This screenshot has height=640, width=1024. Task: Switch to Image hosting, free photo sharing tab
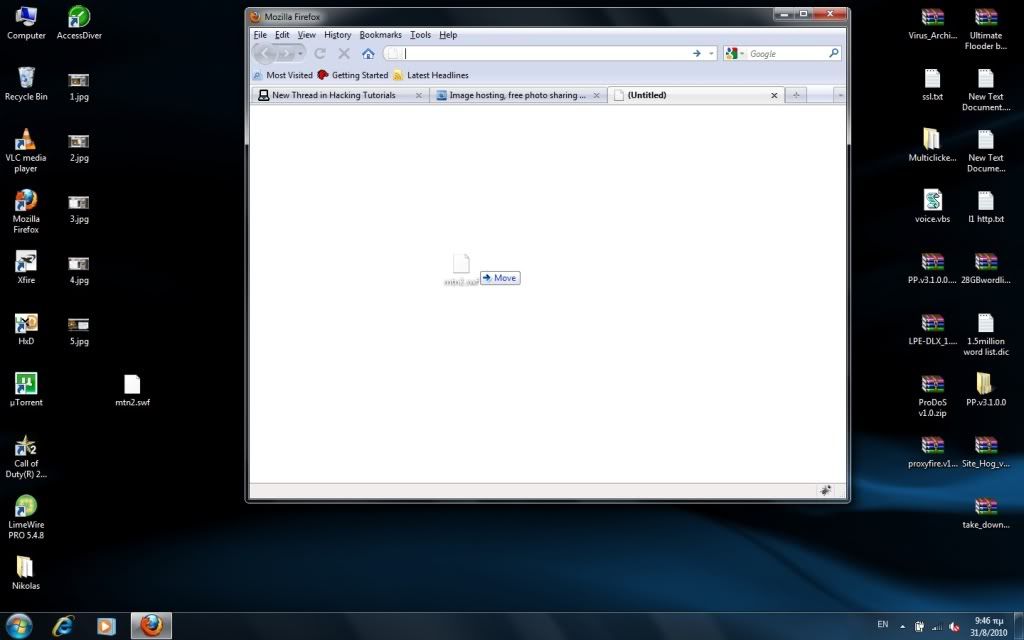click(519, 95)
